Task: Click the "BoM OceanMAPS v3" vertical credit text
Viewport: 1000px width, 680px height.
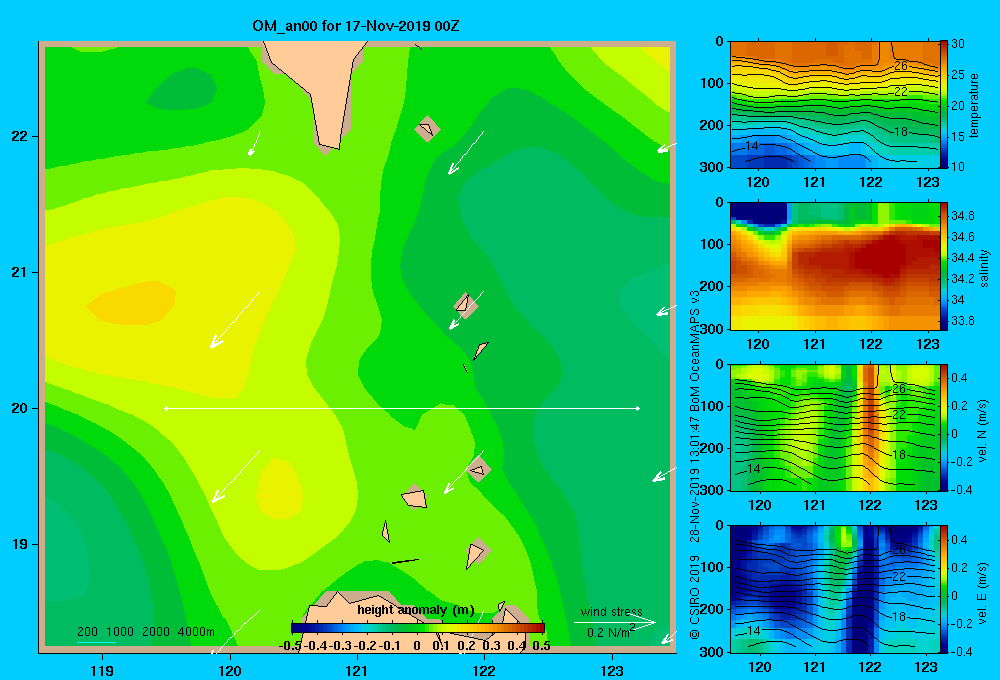Action: (695, 352)
